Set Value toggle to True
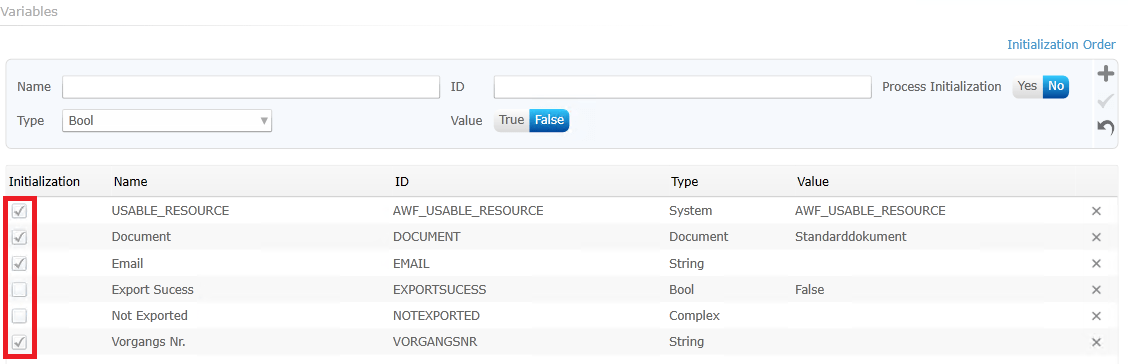The width and height of the screenshot is (1128, 364). coord(511,121)
